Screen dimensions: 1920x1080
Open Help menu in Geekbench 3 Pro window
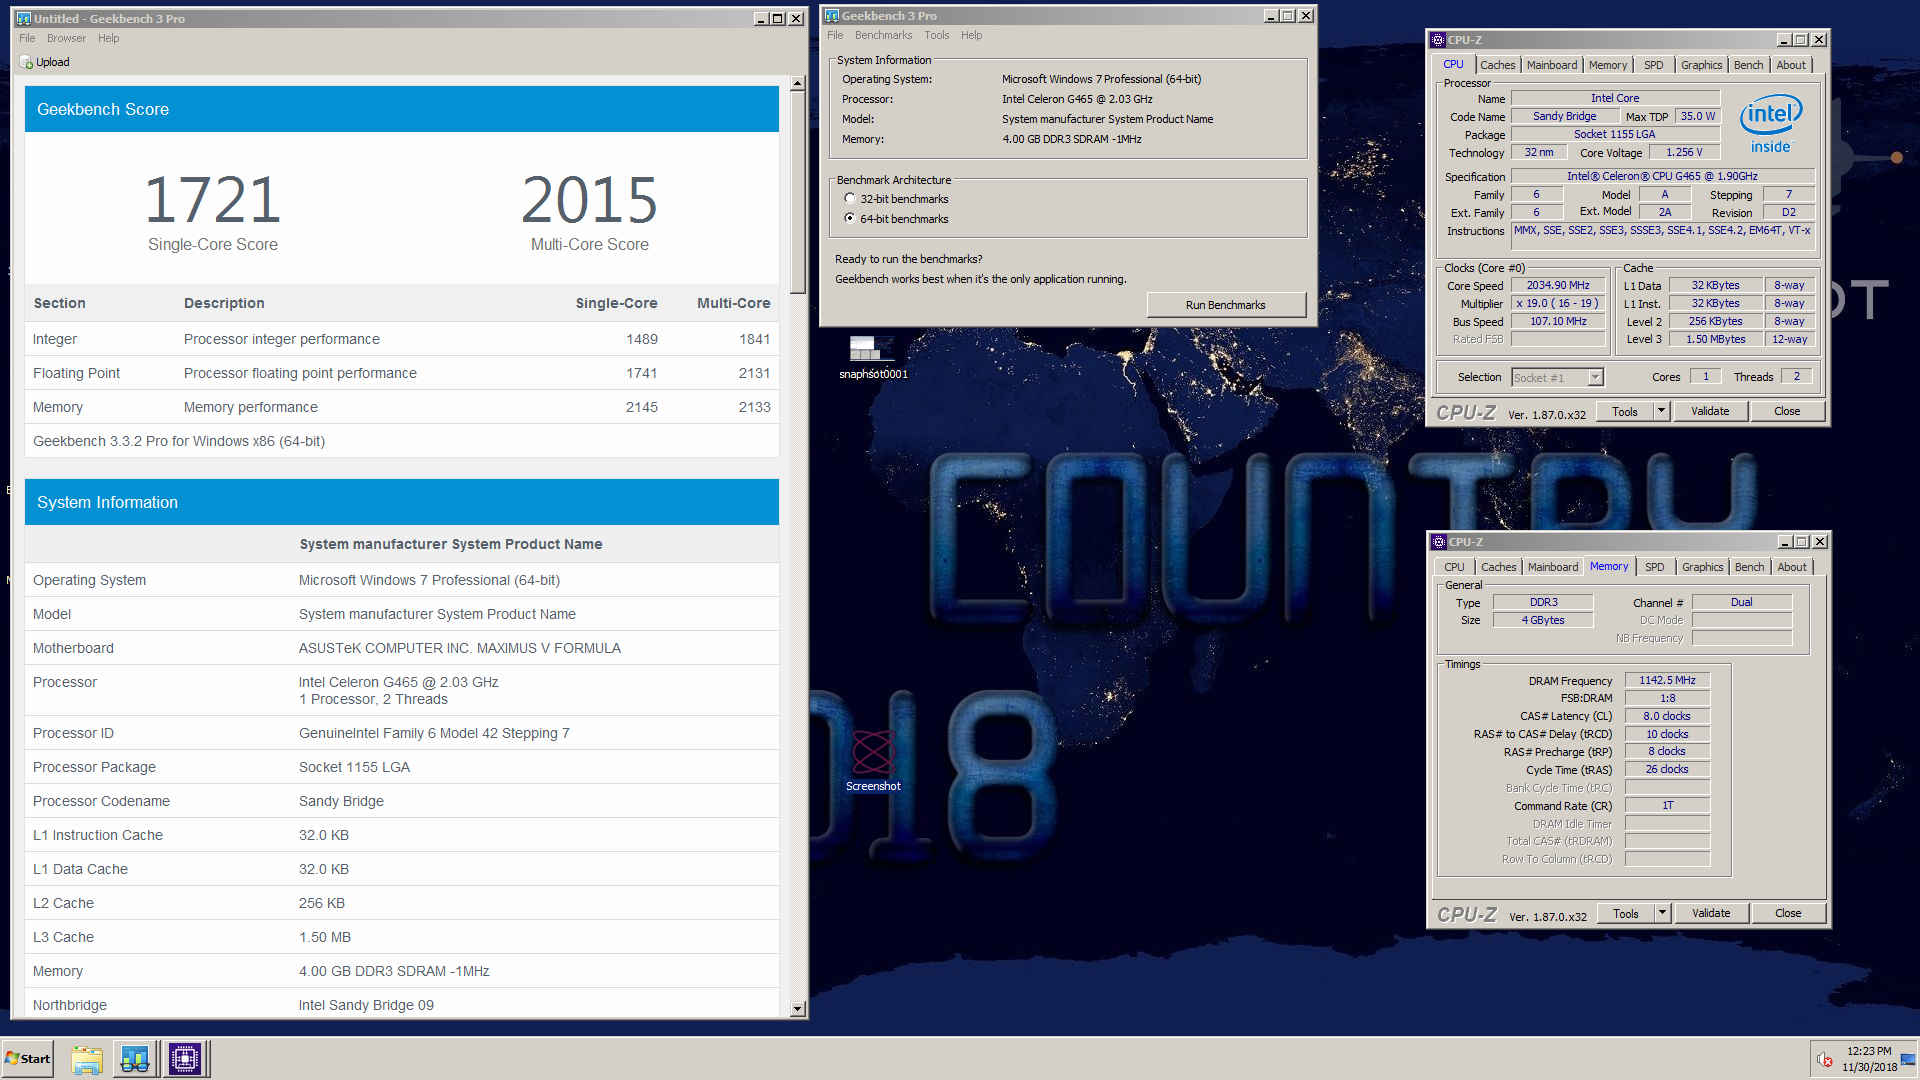[x=972, y=35]
